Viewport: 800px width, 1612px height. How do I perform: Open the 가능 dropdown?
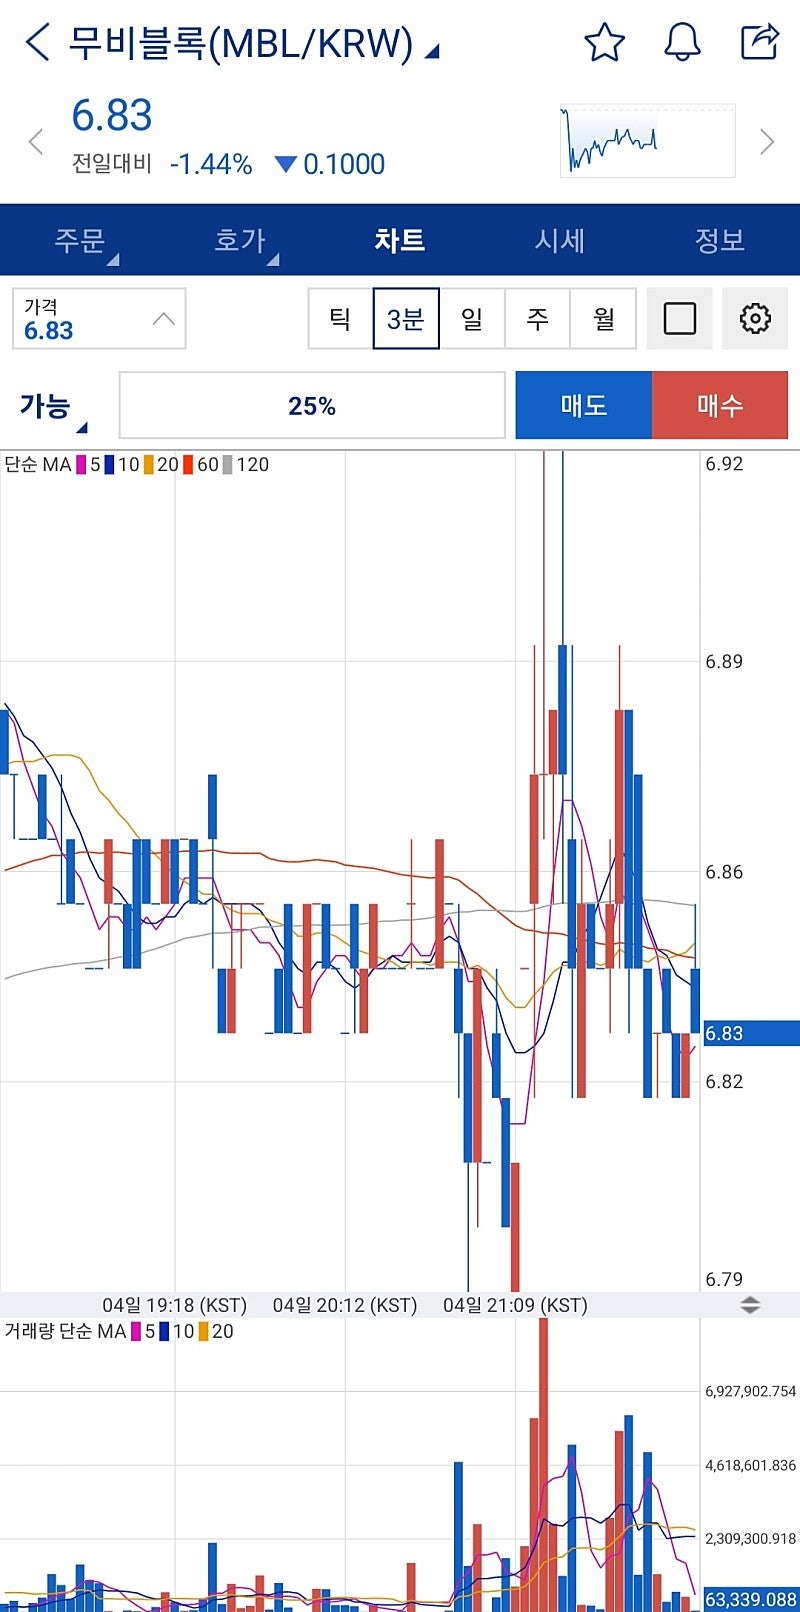coord(54,408)
